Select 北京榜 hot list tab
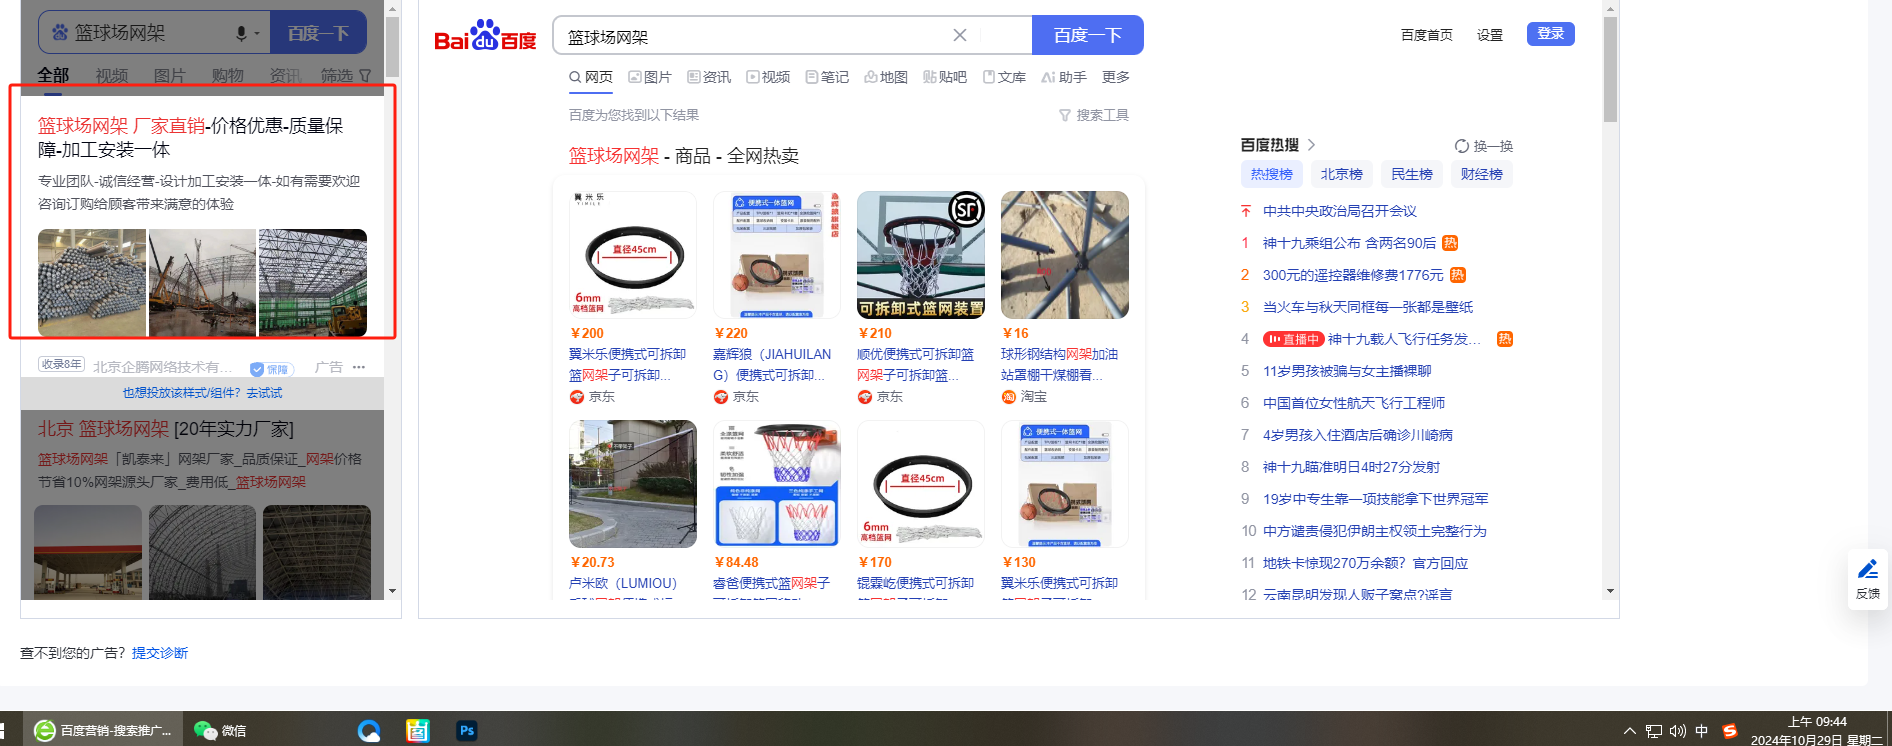Image resolution: width=1892 pixels, height=746 pixels. (1342, 174)
